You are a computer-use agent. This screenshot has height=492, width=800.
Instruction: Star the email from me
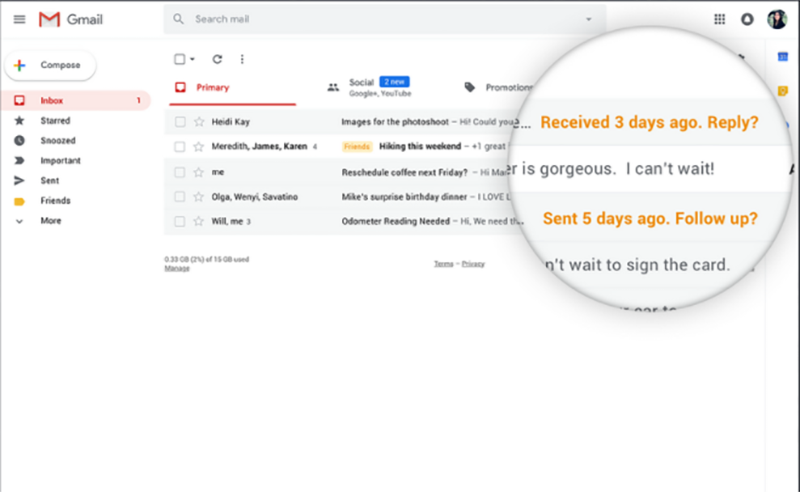[199, 172]
